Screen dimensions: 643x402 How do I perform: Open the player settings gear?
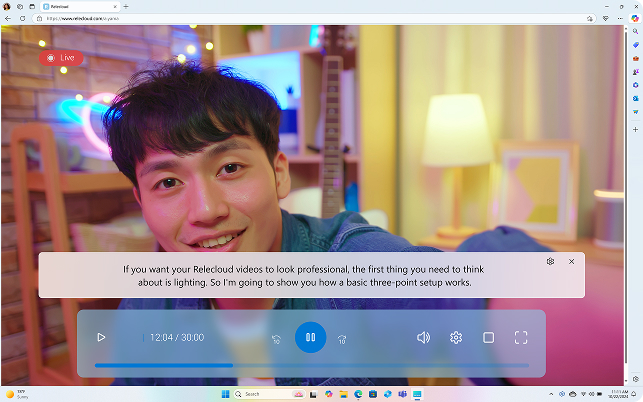coord(456,337)
